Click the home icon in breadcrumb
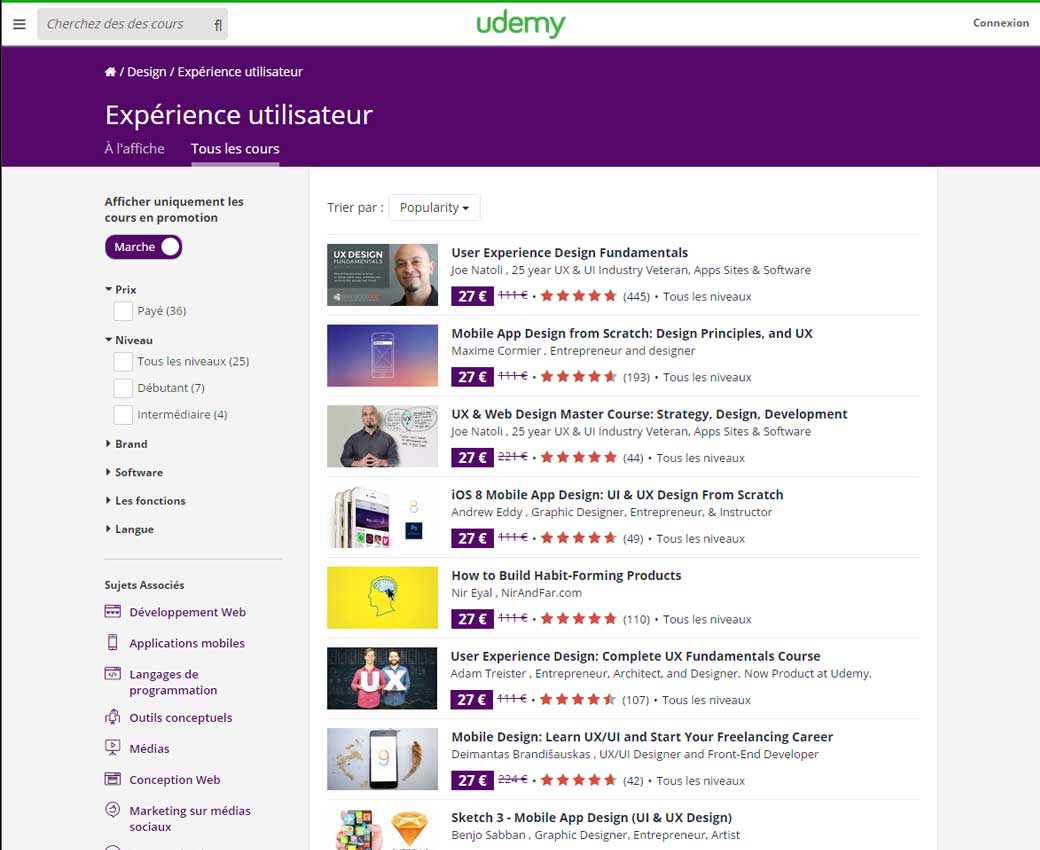The height and width of the screenshot is (850, 1040). pyautogui.click(x=110, y=72)
